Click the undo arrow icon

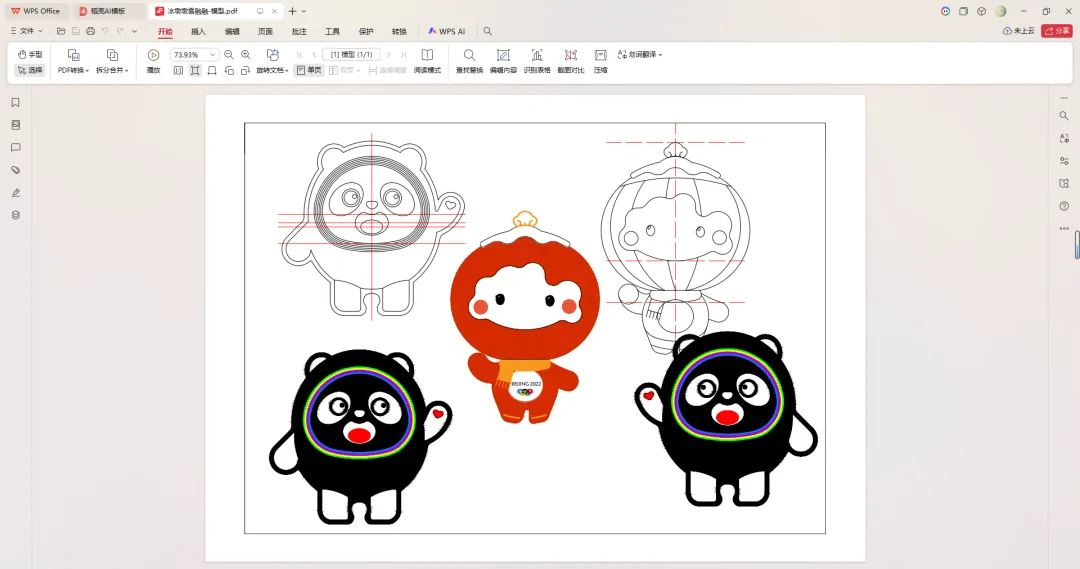(105, 31)
